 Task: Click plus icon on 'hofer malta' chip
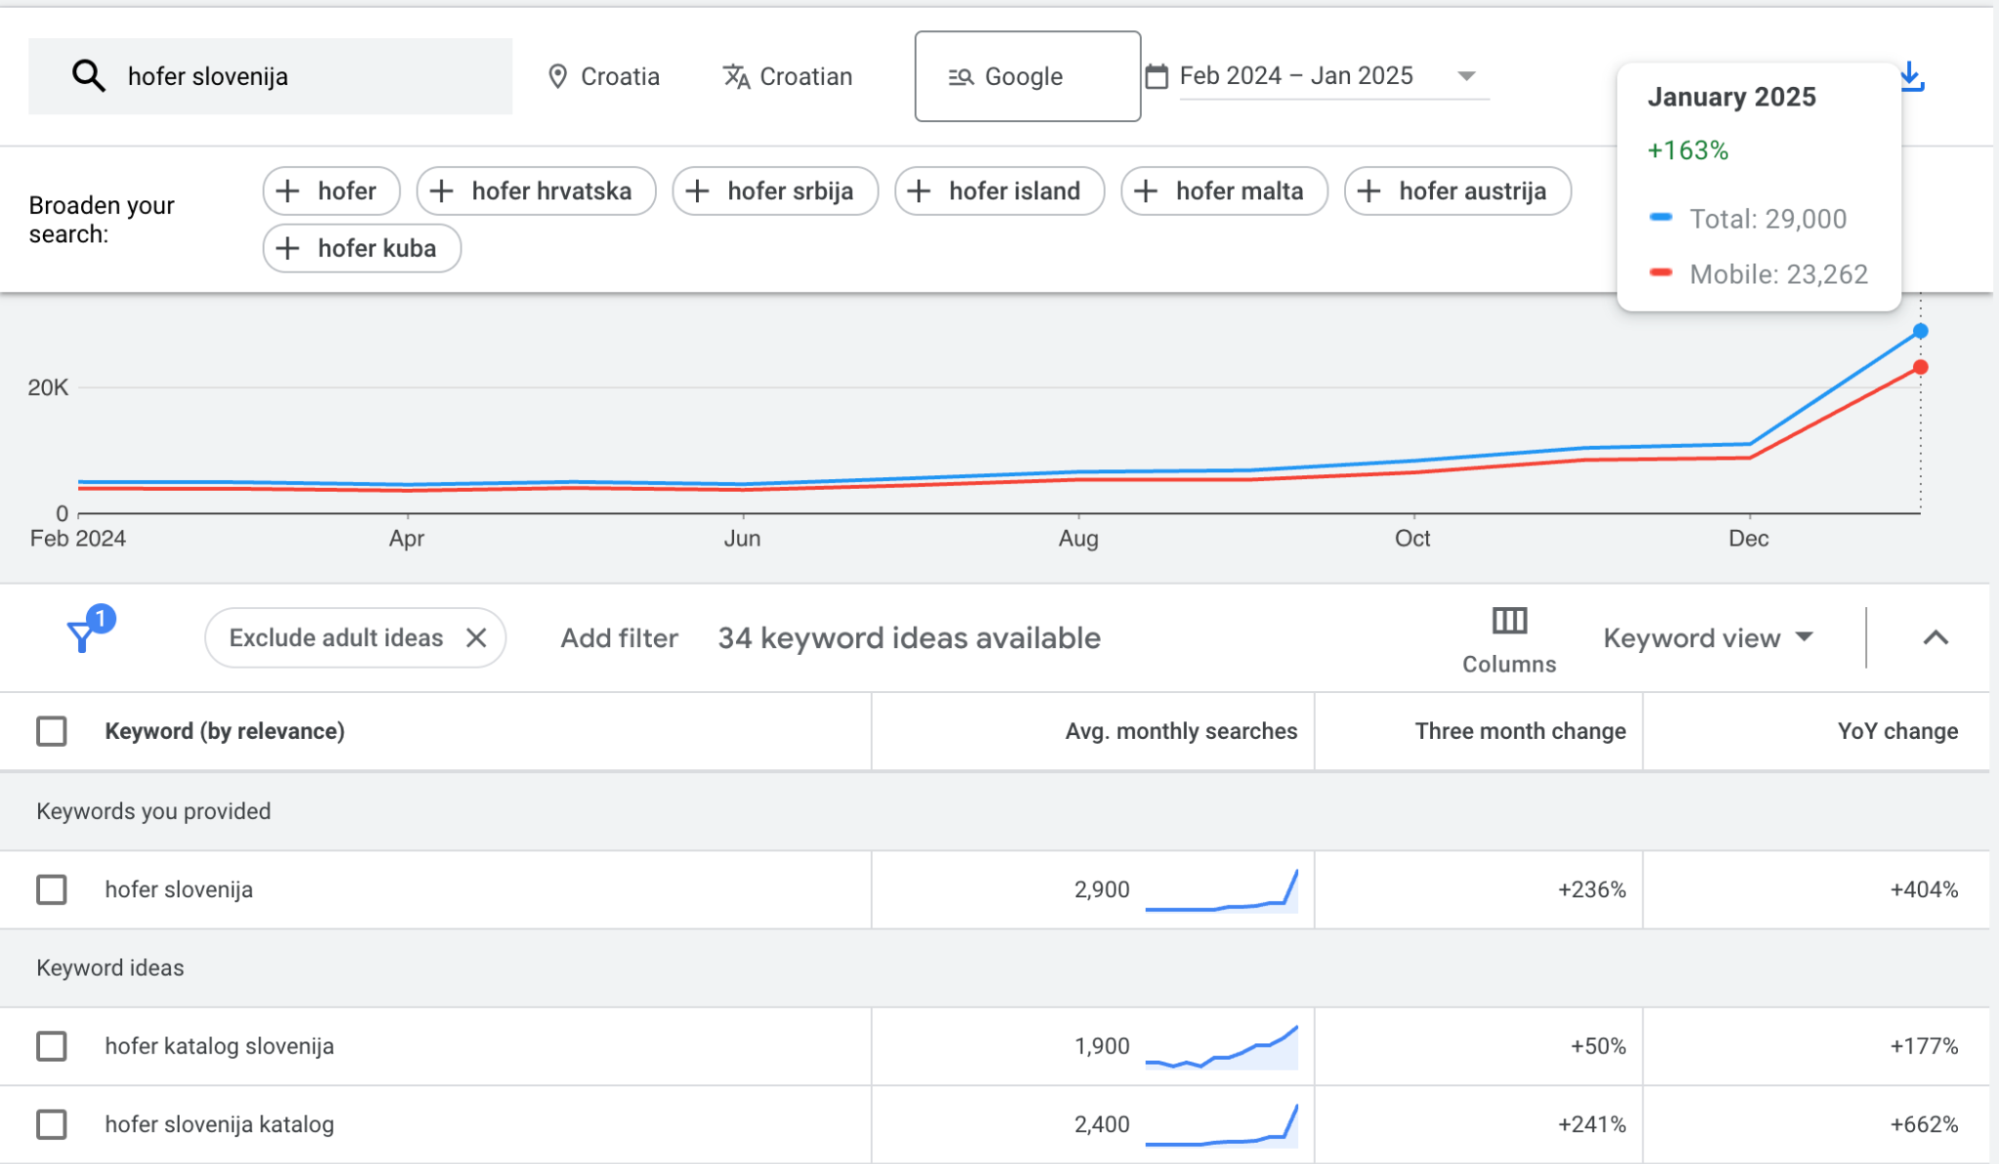1146,191
